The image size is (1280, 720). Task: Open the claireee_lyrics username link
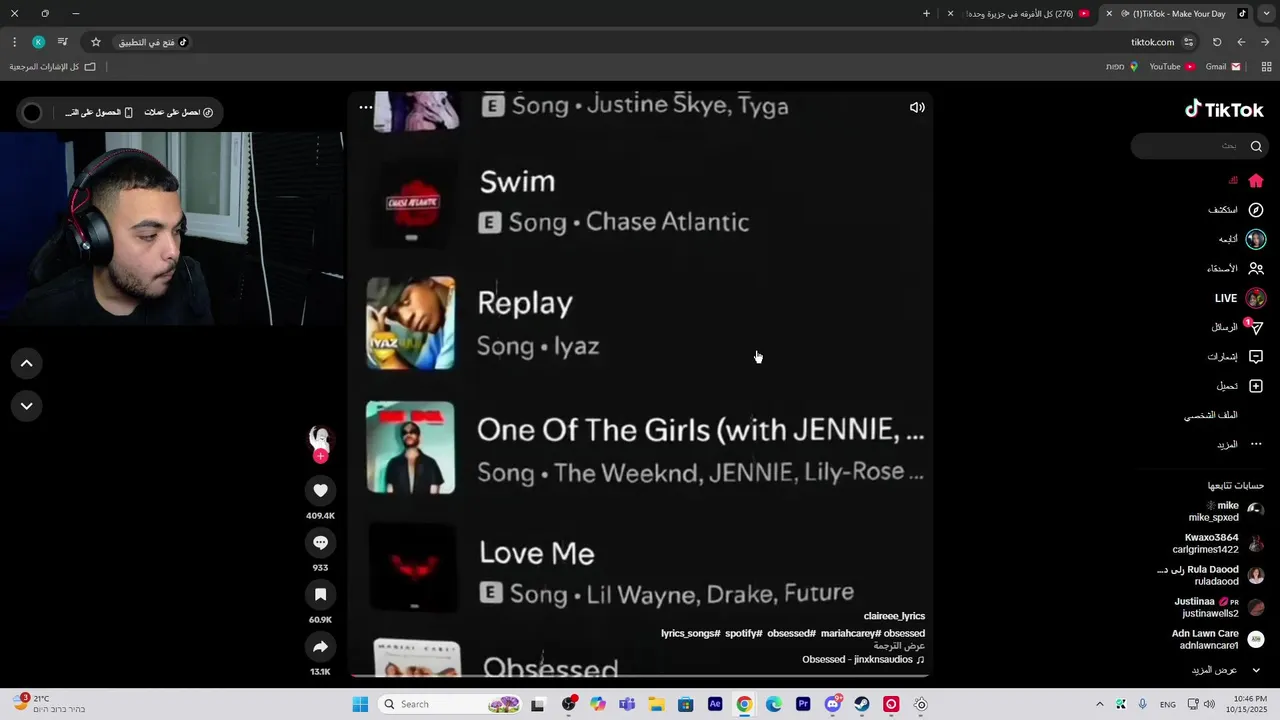894,616
